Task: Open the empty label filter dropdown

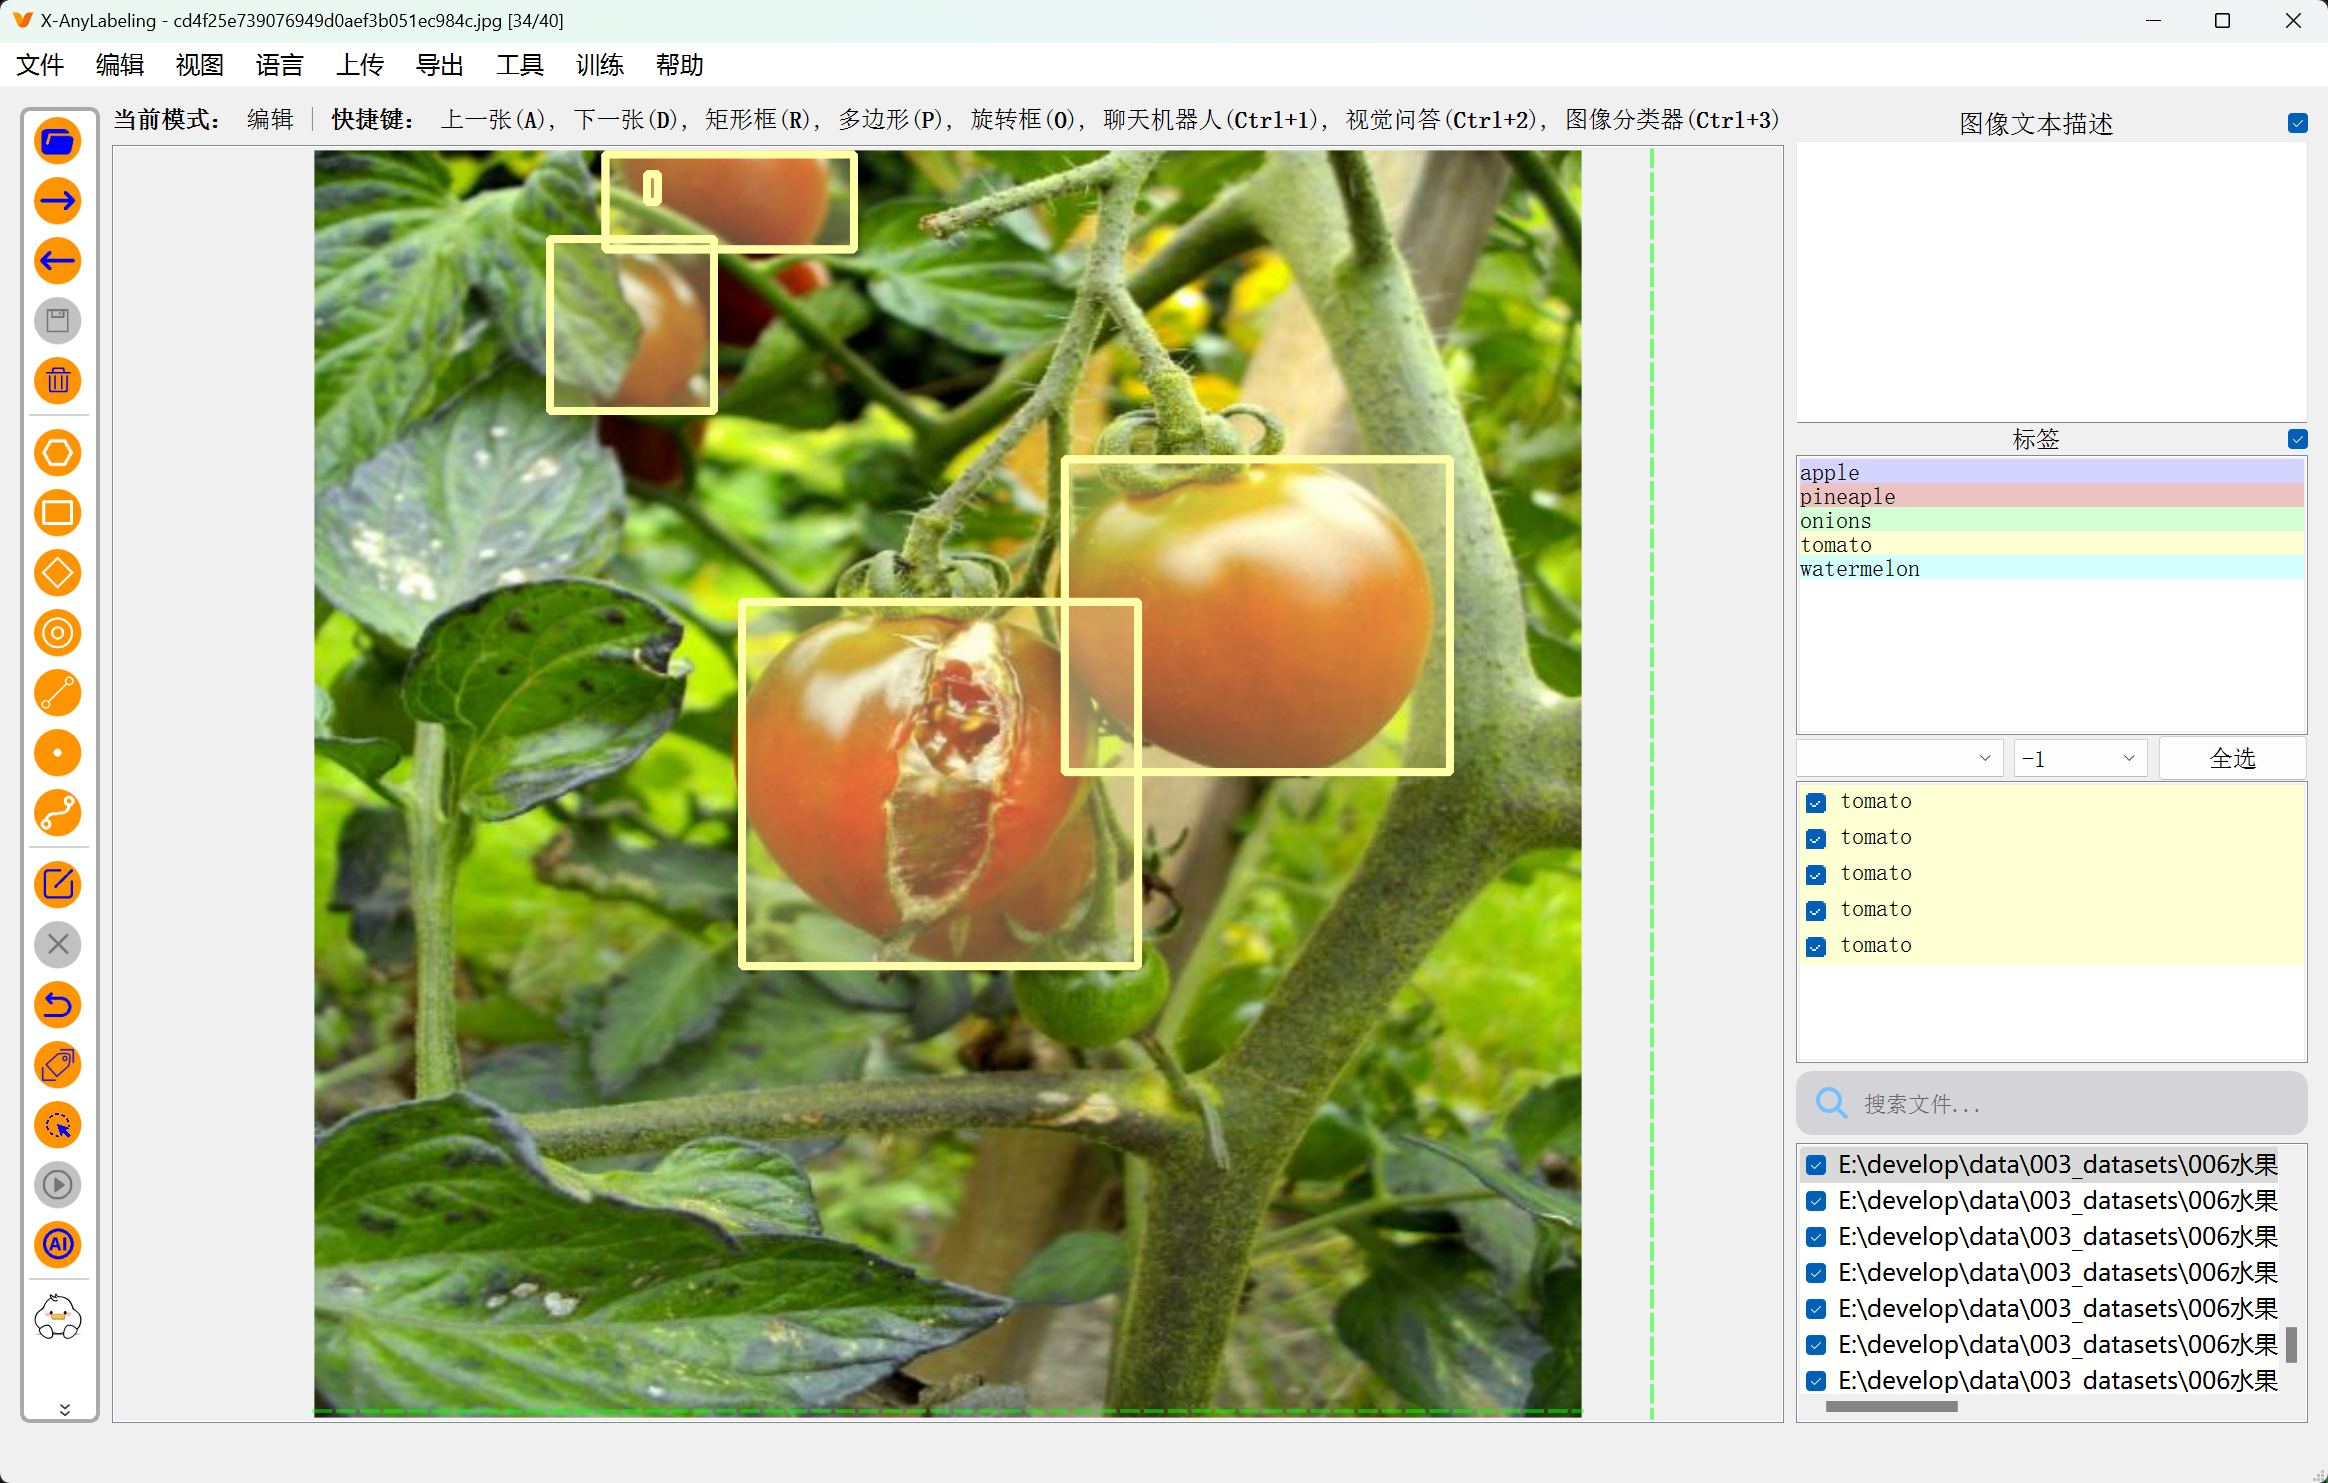Action: pyautogui.click(x=1899, y=758)
